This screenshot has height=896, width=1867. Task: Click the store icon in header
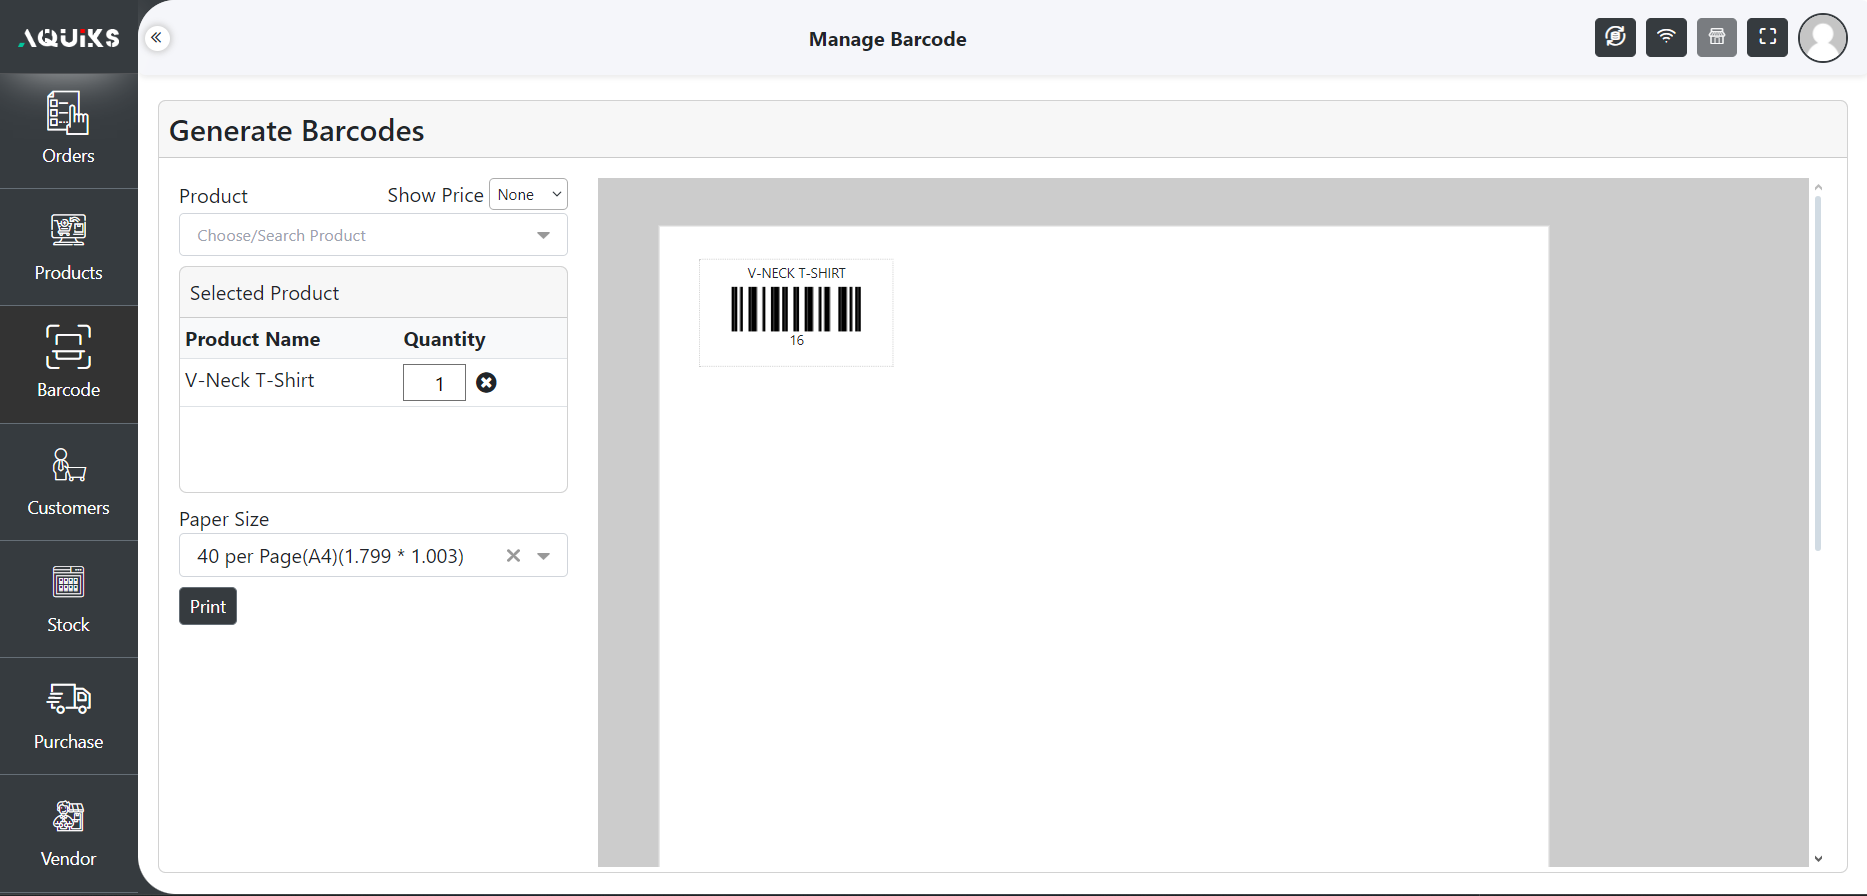pyautogui.click(x=1717, y=38)
